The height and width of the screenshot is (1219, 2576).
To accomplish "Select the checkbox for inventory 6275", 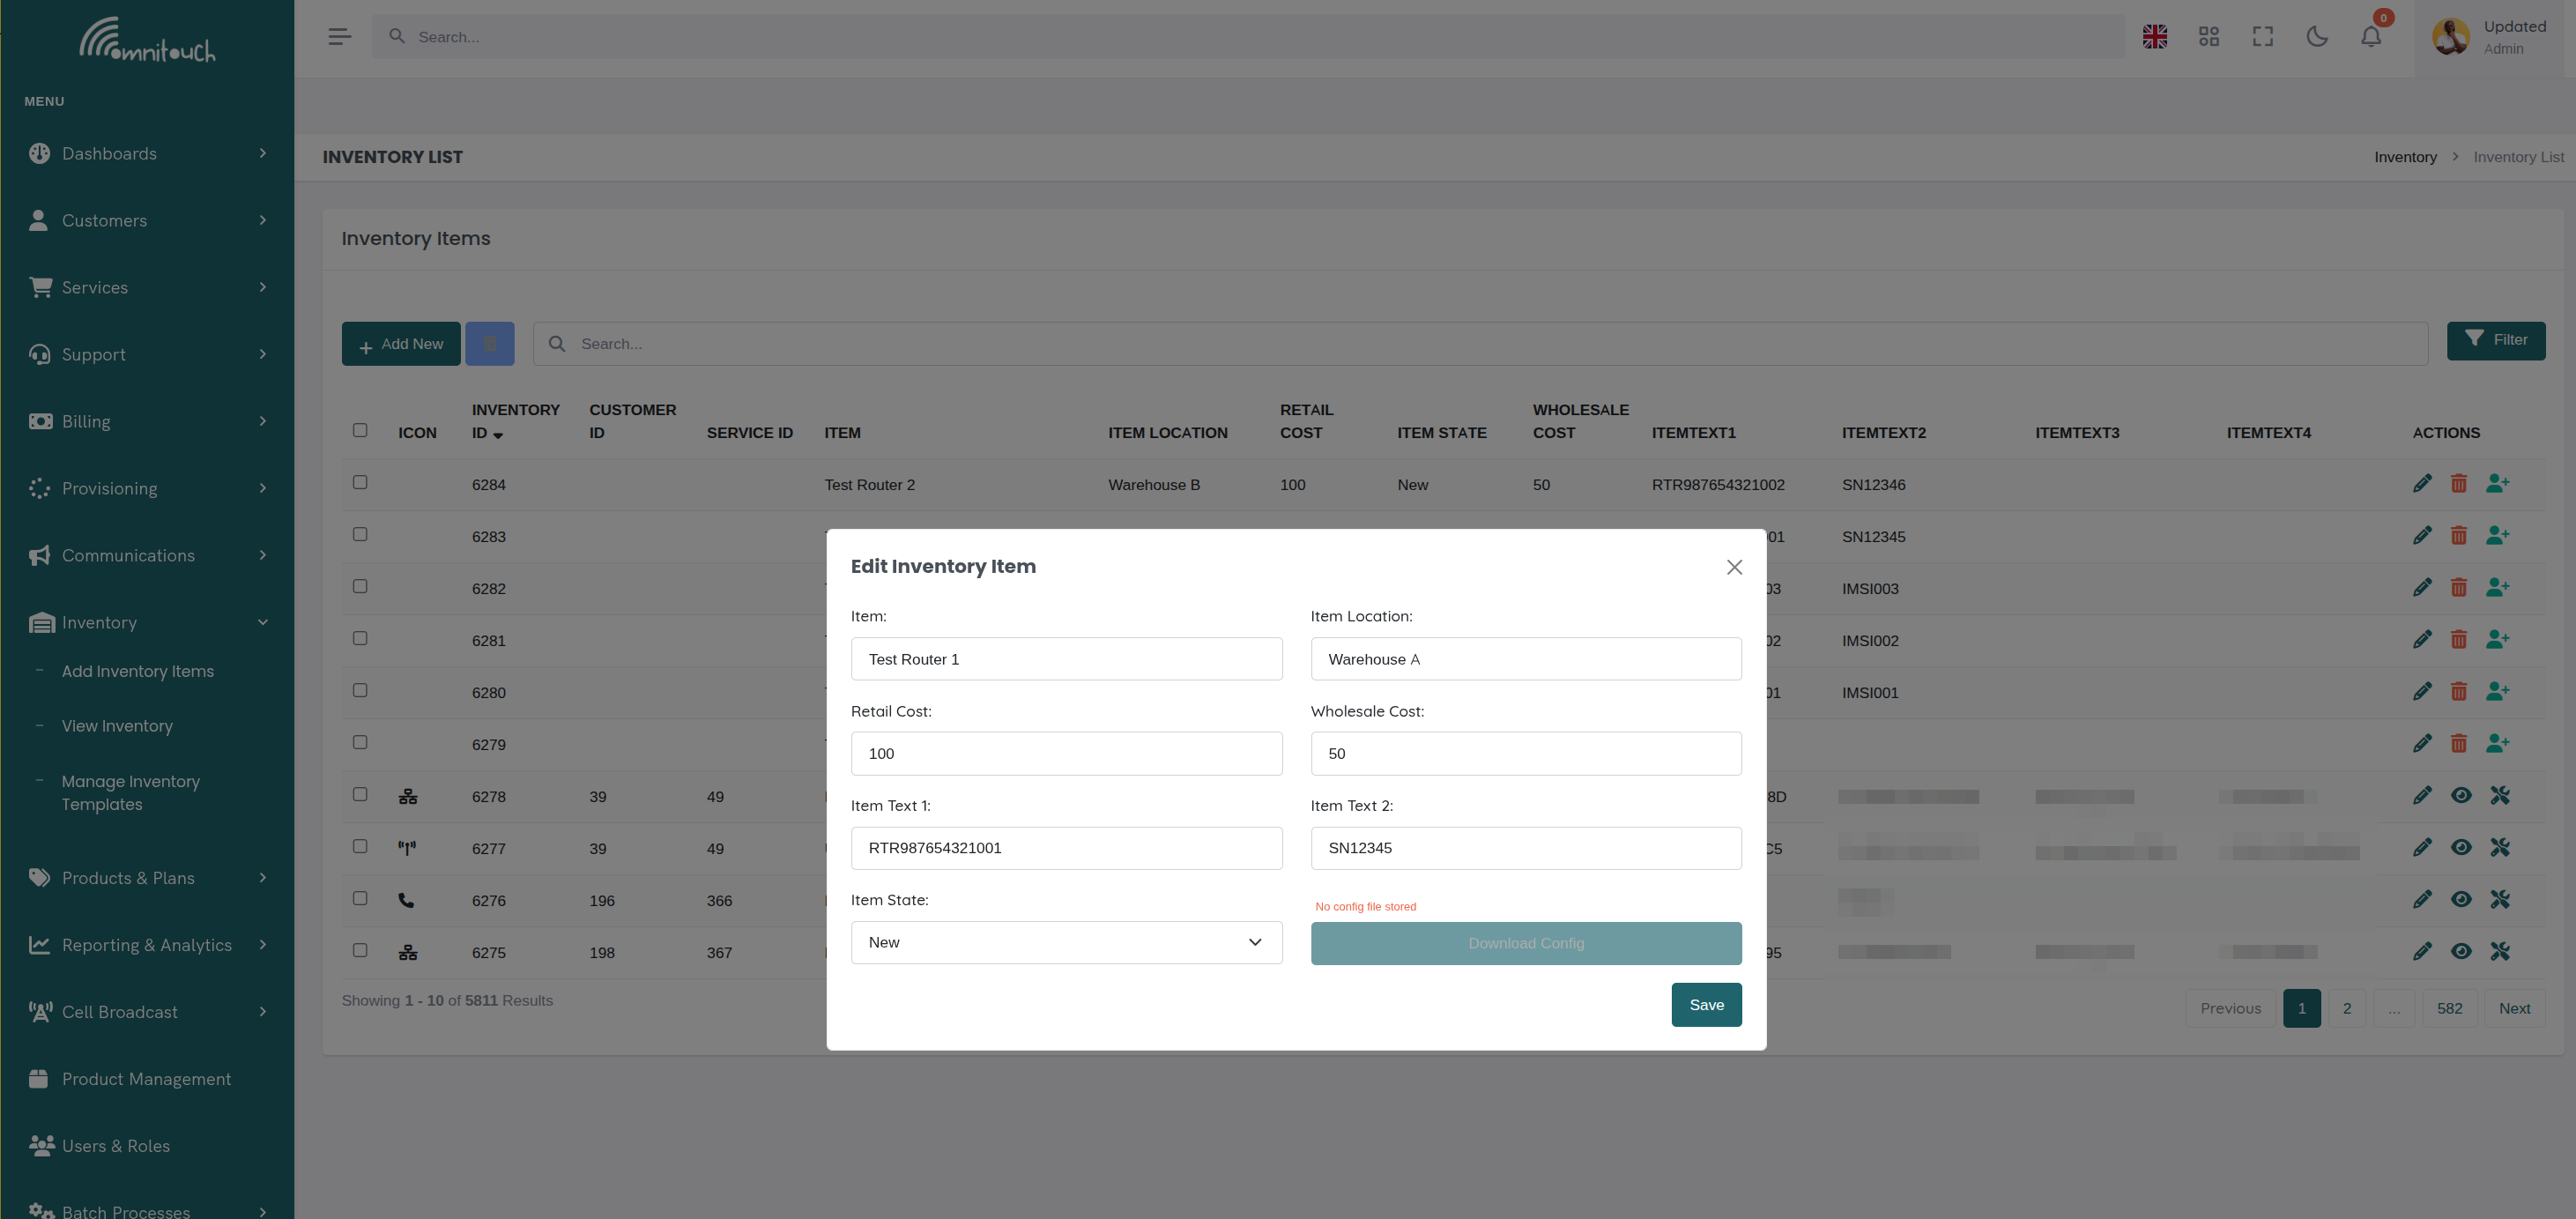I will click(x=360, y=950).
